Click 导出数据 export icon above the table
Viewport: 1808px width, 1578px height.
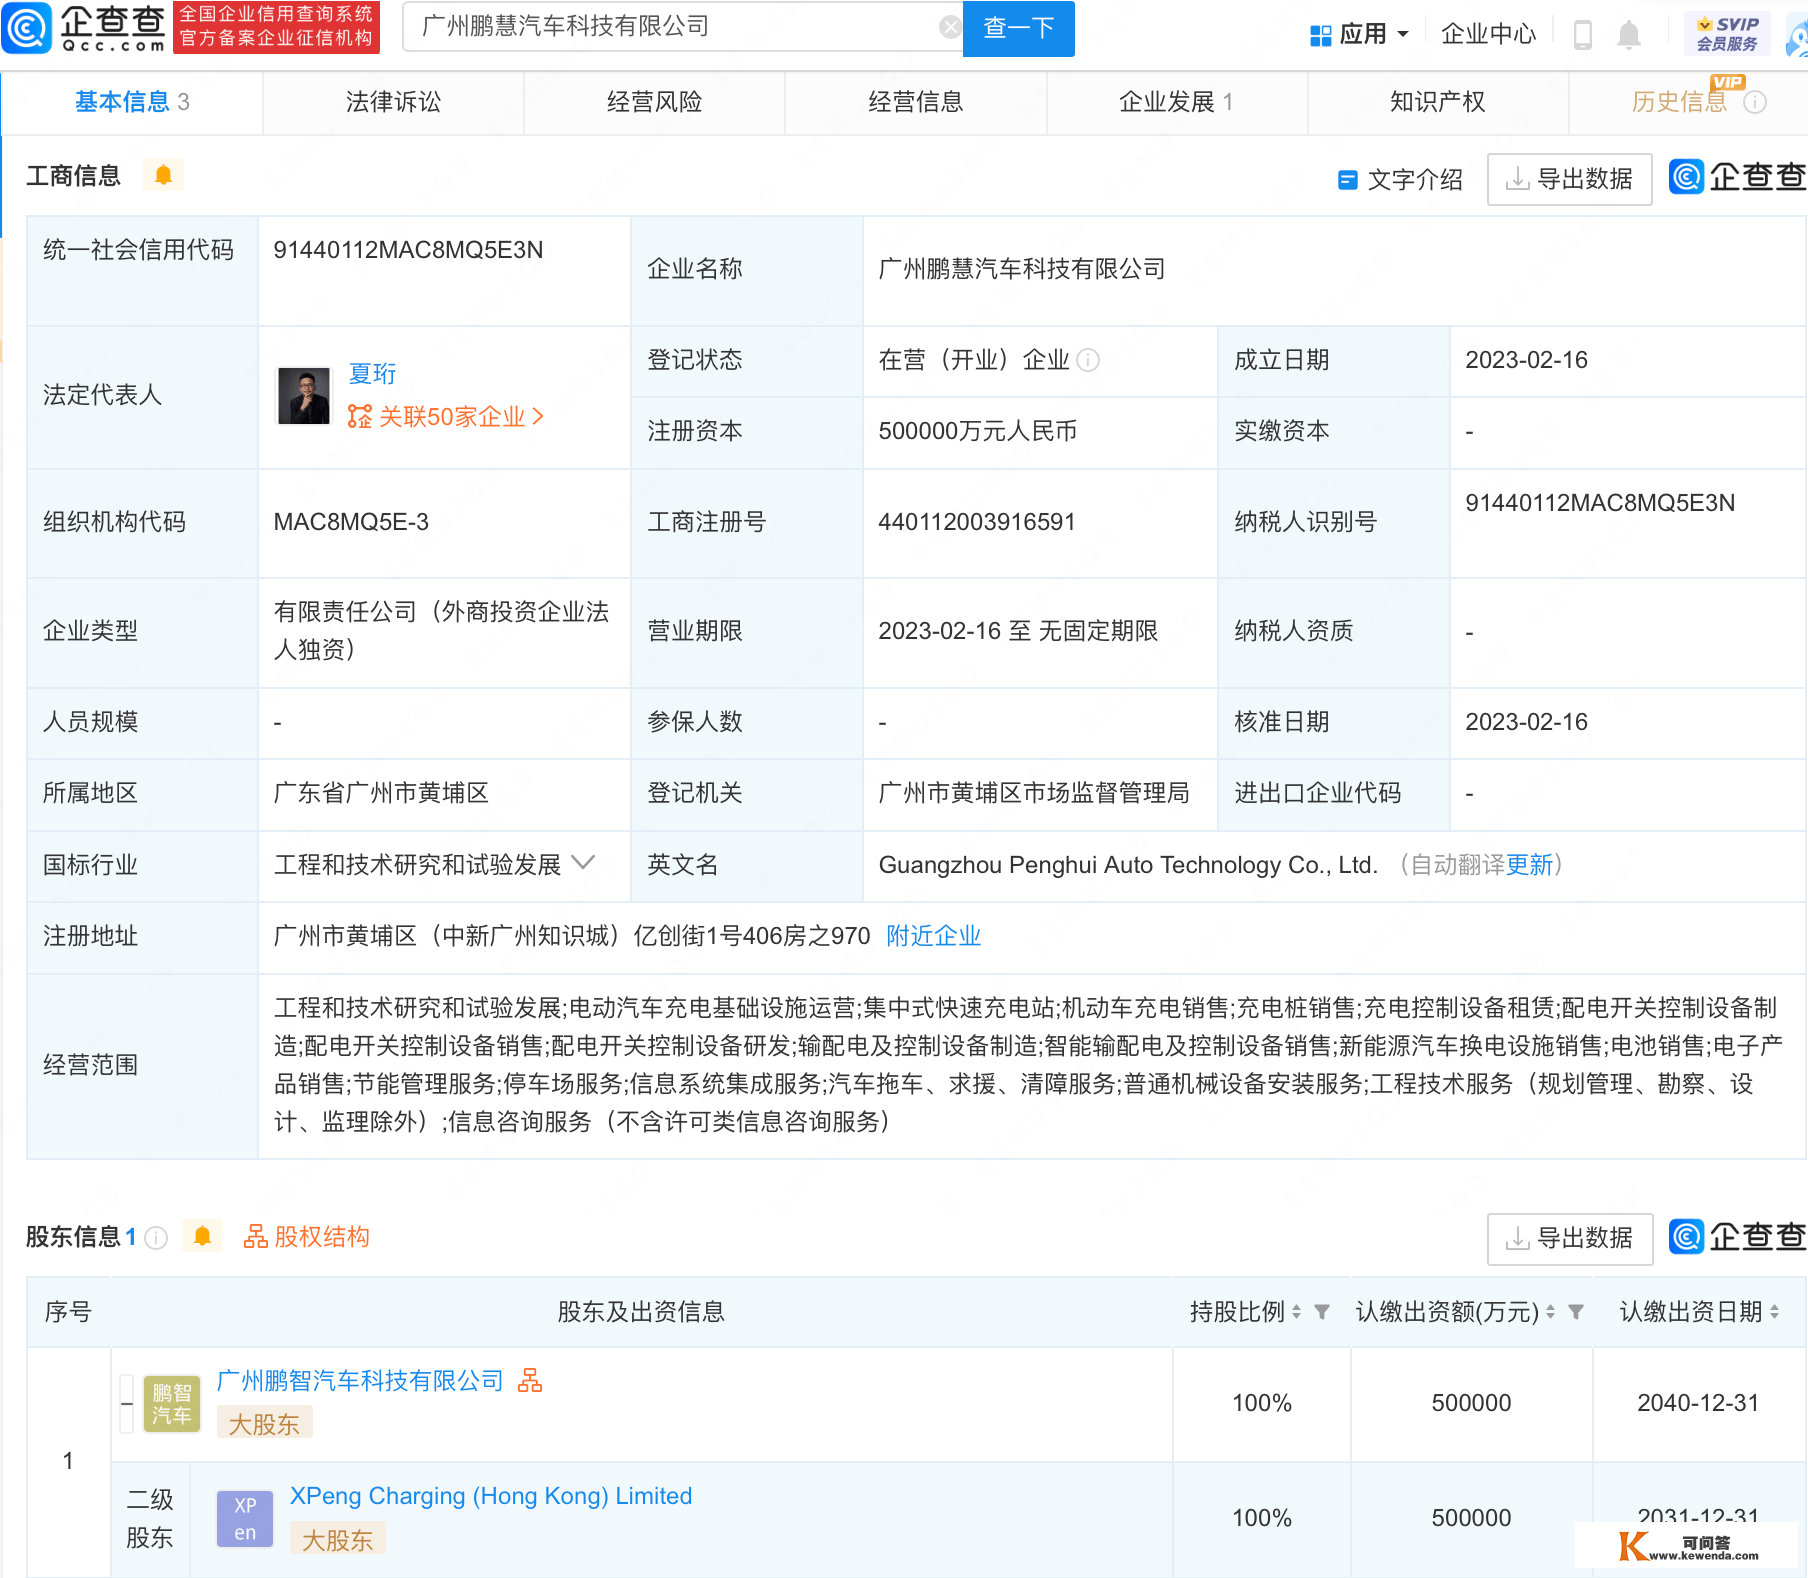tap(1516, 180)
